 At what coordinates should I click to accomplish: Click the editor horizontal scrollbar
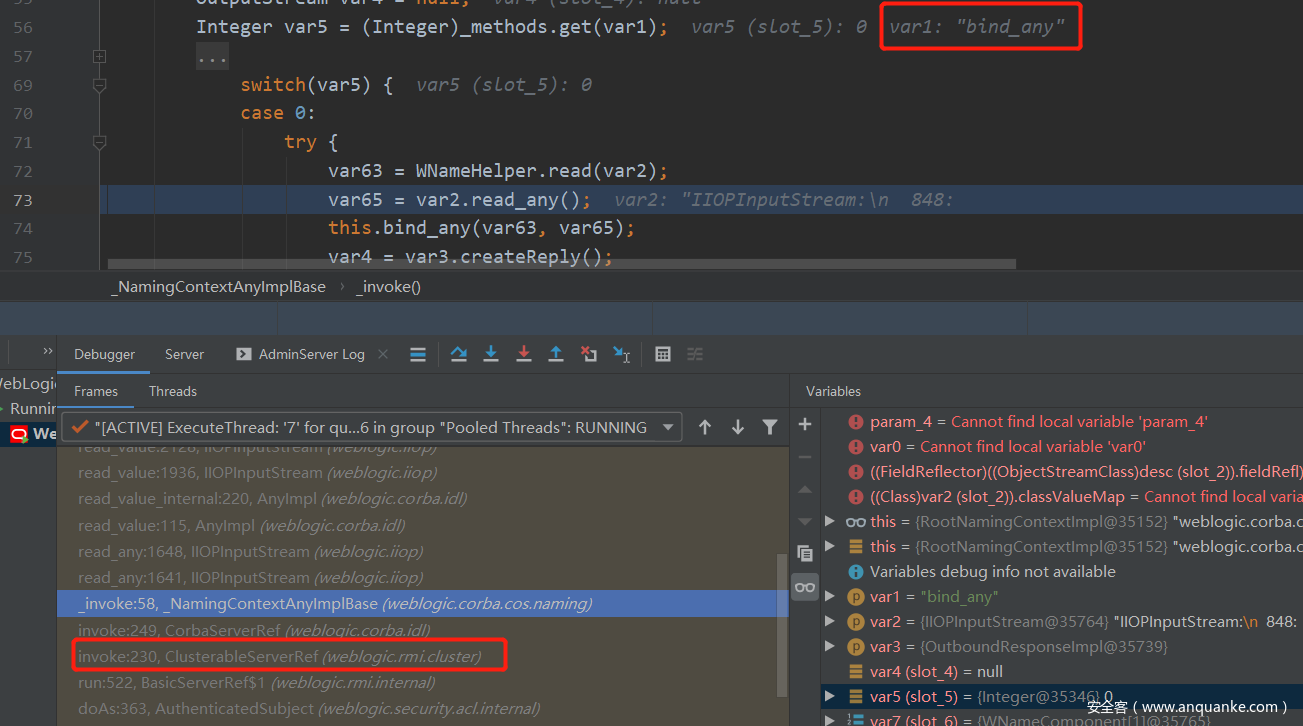(x=560, y=265)
